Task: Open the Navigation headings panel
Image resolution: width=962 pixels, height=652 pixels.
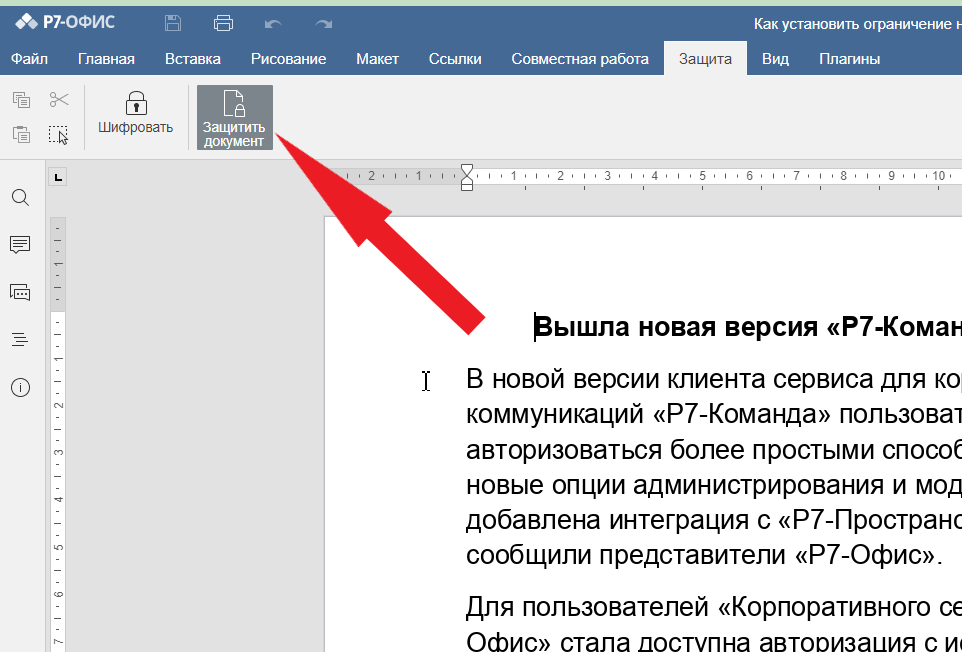Action: pos(20,340)
